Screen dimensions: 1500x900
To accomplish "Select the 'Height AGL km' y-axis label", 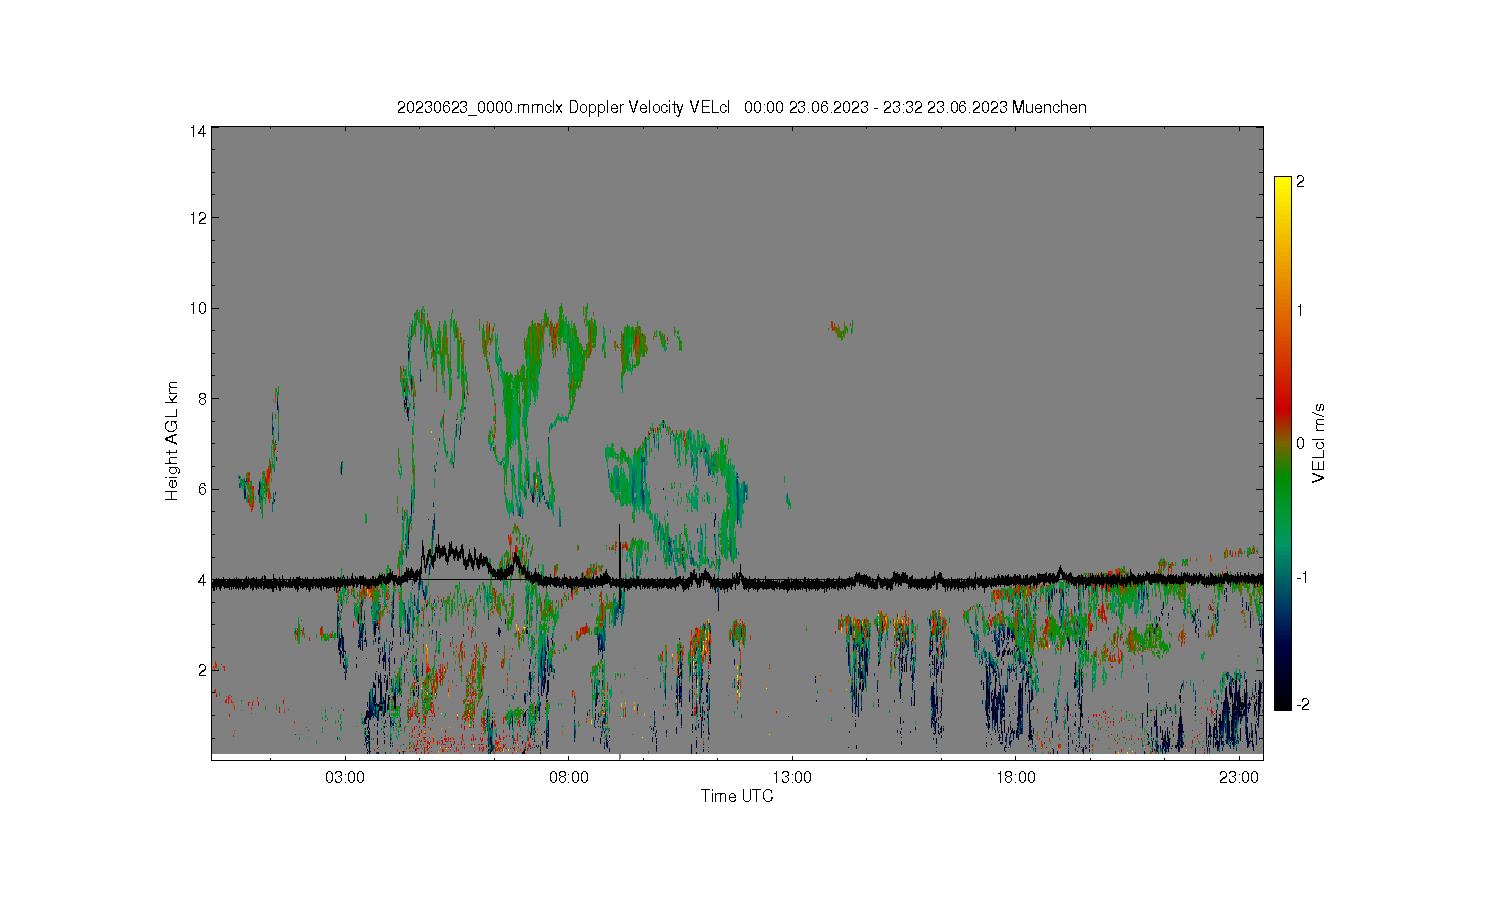I will [172, 441].
